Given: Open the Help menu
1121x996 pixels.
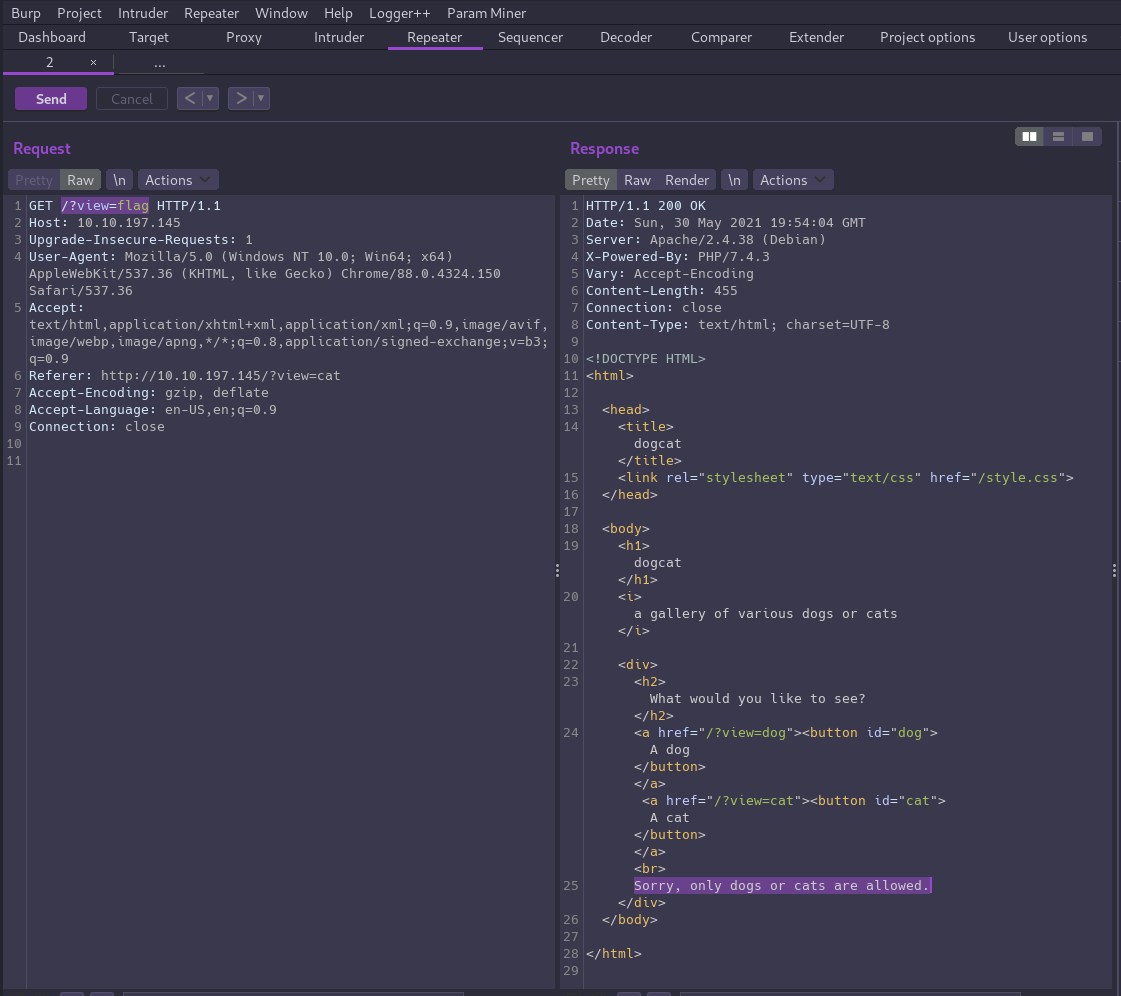Looking at the screenshot, I should click(x=338, y=13).
